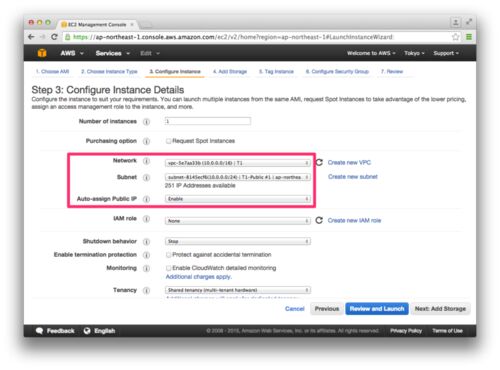Click Purchasing option info icon
This screenshot has width=500, height=370.
click(146, 141)
